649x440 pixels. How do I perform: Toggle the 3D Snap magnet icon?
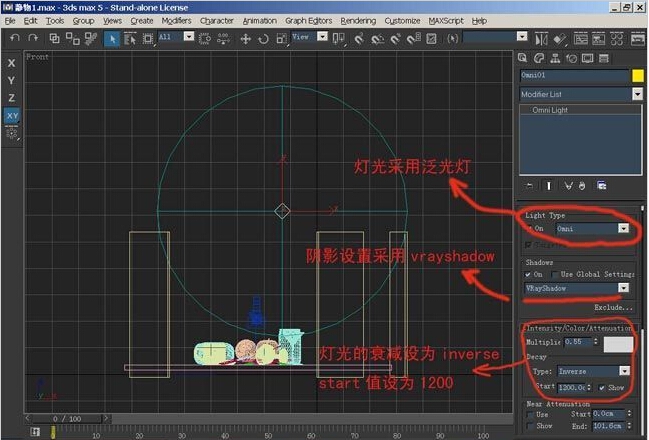359,39
